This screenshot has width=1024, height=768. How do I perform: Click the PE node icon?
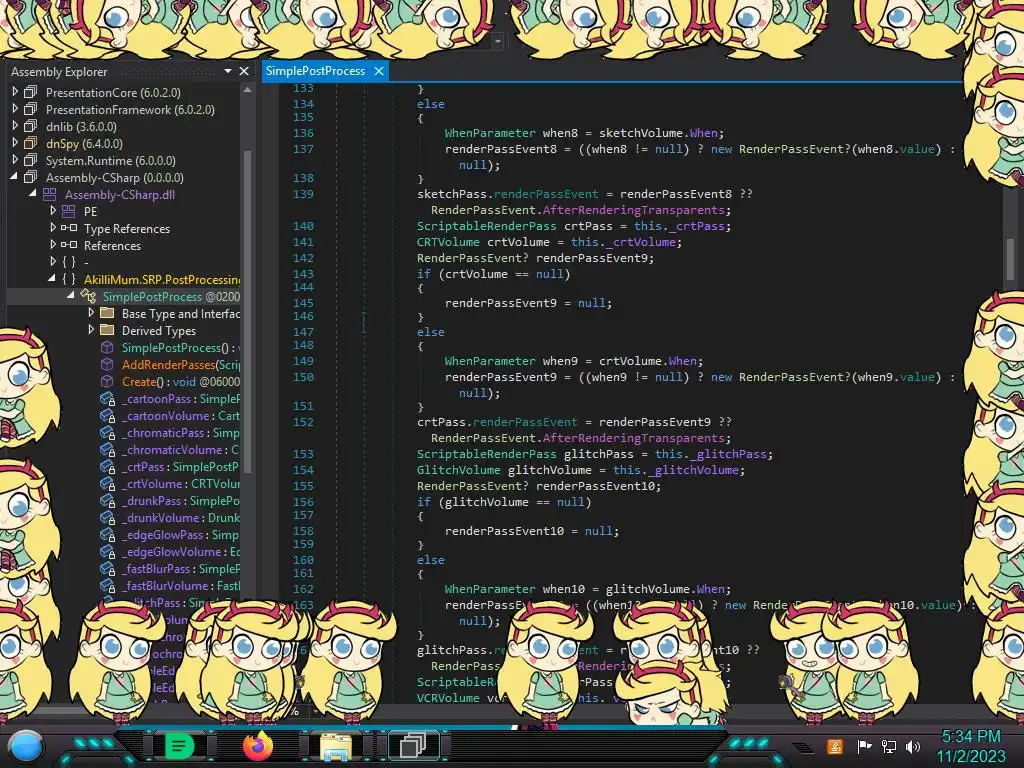(x=69, y=211)
